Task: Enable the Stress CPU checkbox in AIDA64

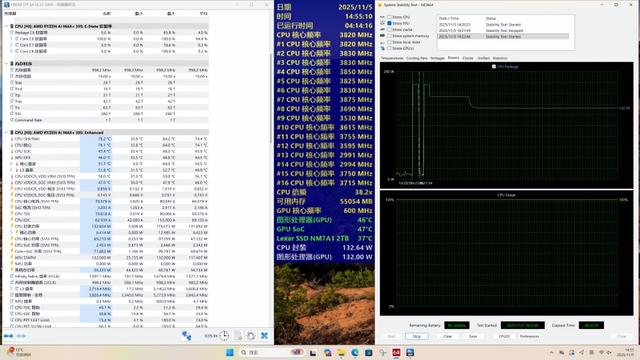Action: 389,17
